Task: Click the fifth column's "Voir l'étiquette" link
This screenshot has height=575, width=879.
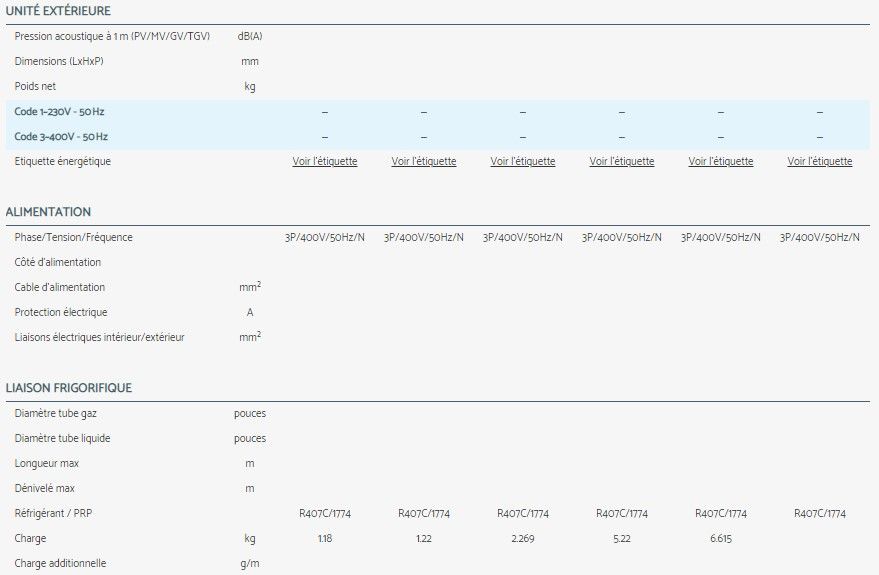Action: pyautogui.click(x=720, y=162)
